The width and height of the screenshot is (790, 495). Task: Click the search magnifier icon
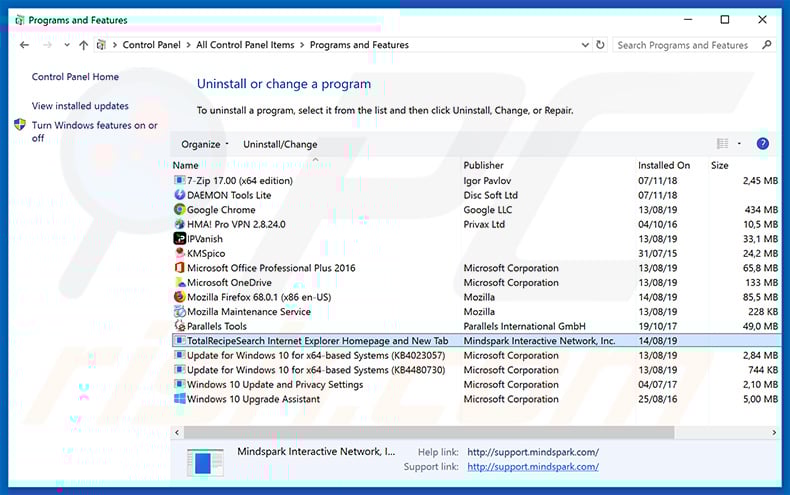click(x=767, y=45)
